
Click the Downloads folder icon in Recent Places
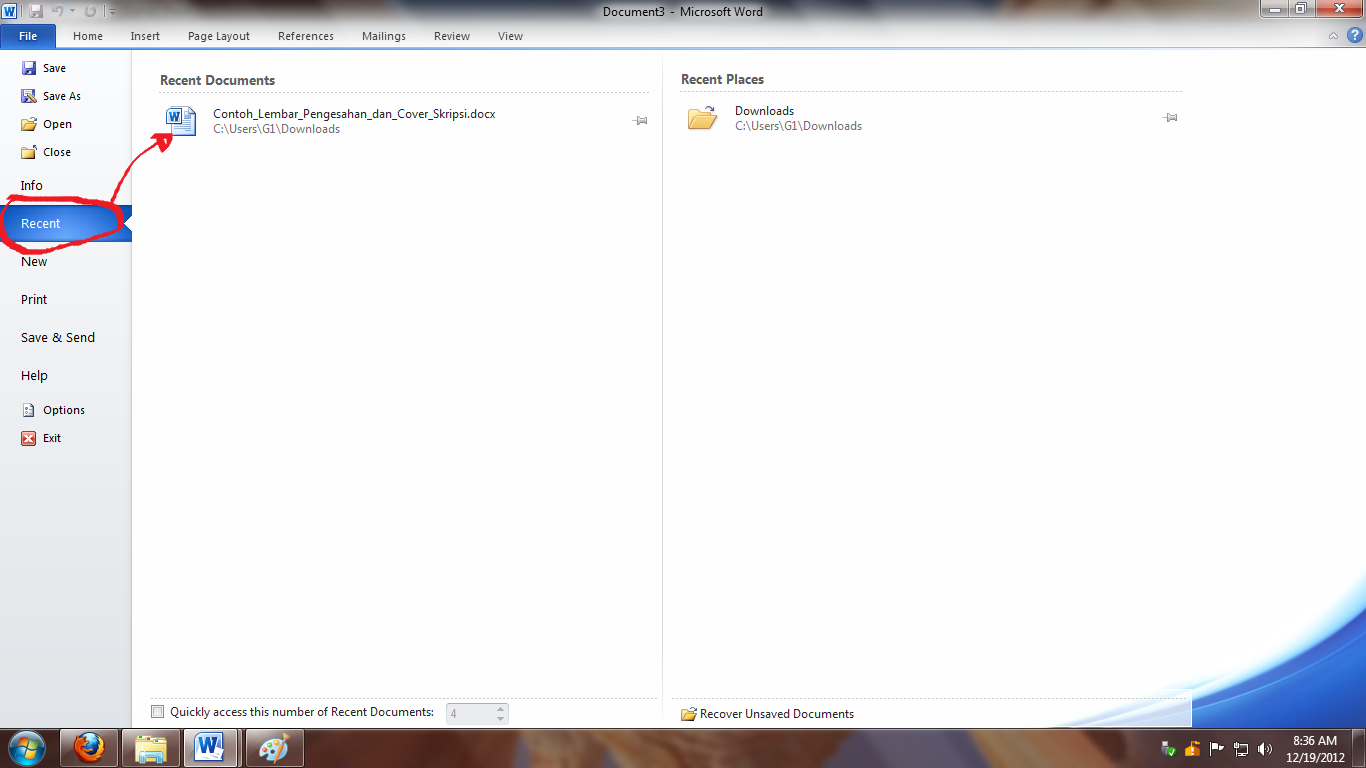click(x=702, y=118)
